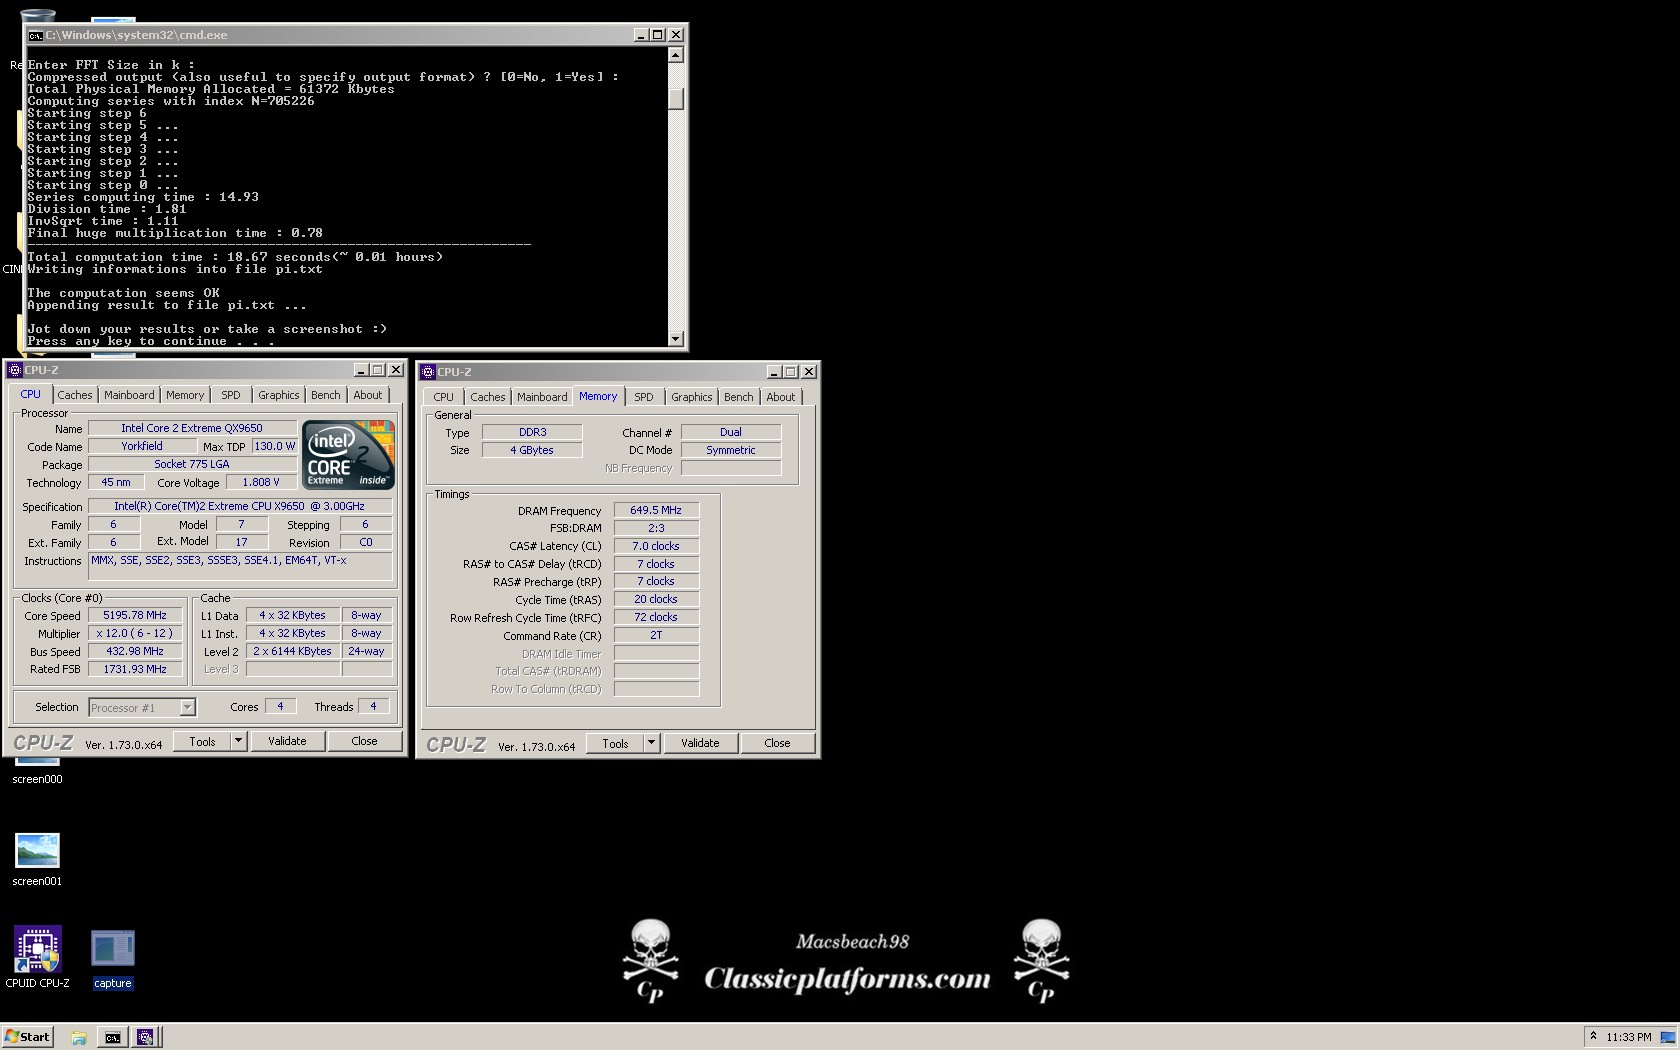Image resolution: width=1680 pixels, height=1050 pixels.
Task: Open Graphics tab in right CPU-Z window
Action: click(692, 397)
